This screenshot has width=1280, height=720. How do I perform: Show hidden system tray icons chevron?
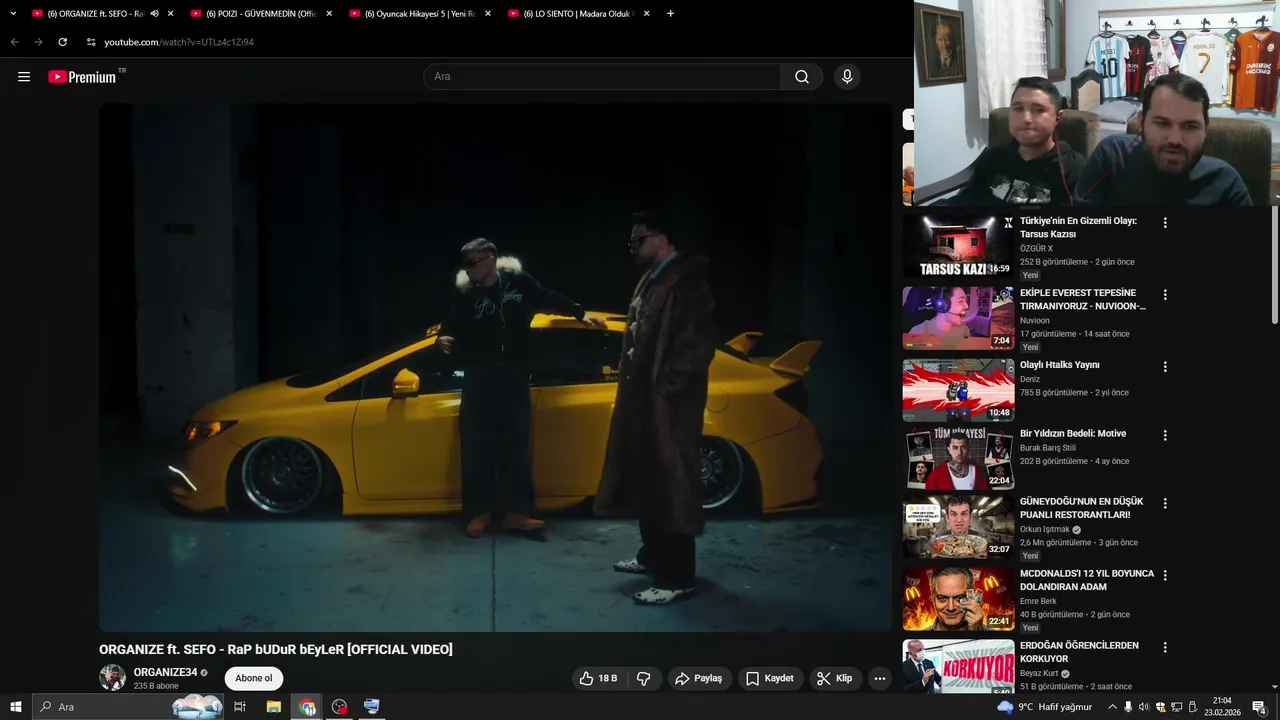1112,707
